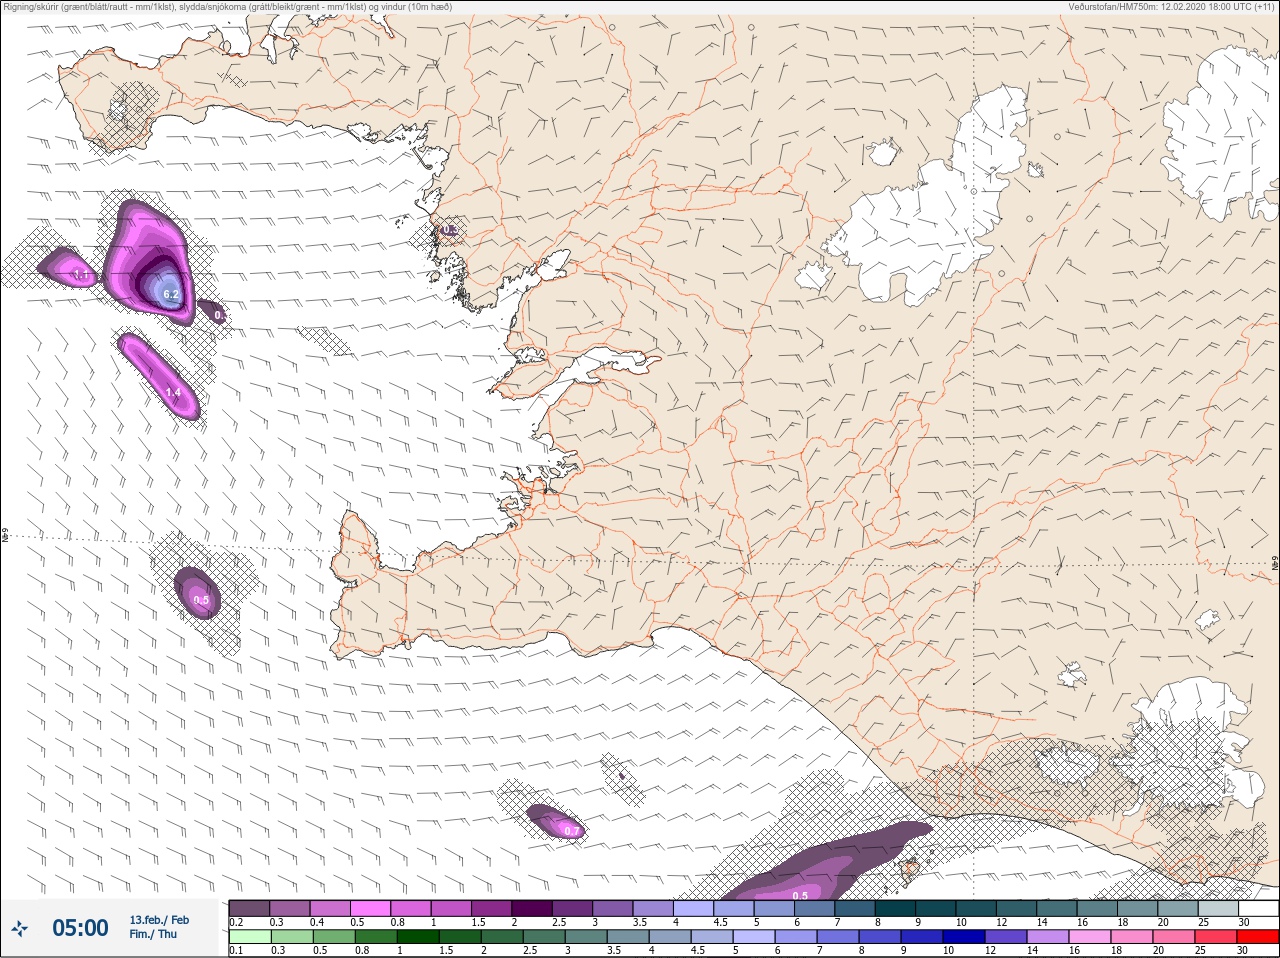Pick darkest purple 2–2.5 swatch in upper legend

coord(532,908)
